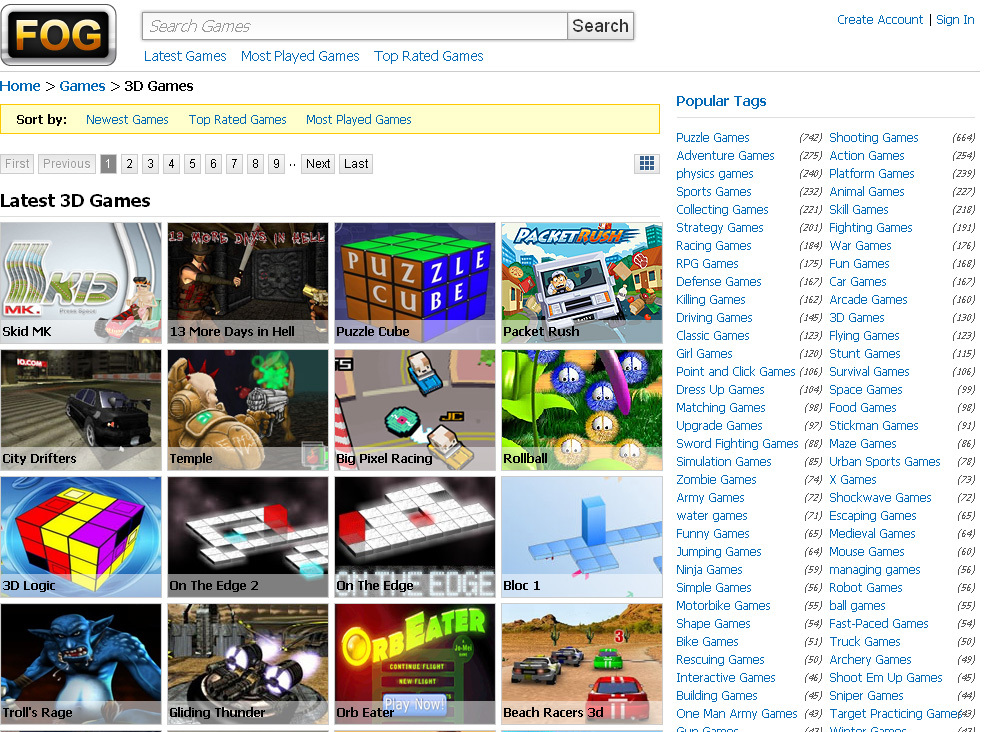Viewport: 984px width, 732px height.
Task: Select the Zombie Games tag
Action: point(716,480)
